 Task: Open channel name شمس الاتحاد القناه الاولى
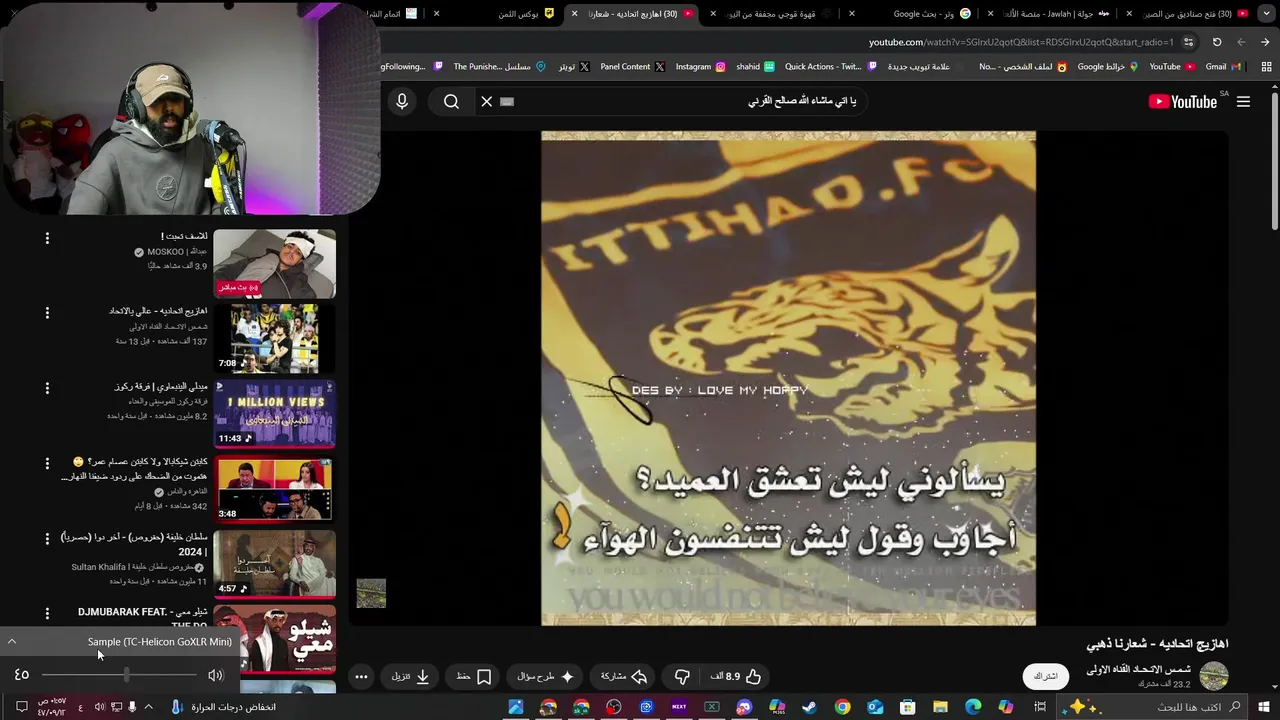(1139, 669)
